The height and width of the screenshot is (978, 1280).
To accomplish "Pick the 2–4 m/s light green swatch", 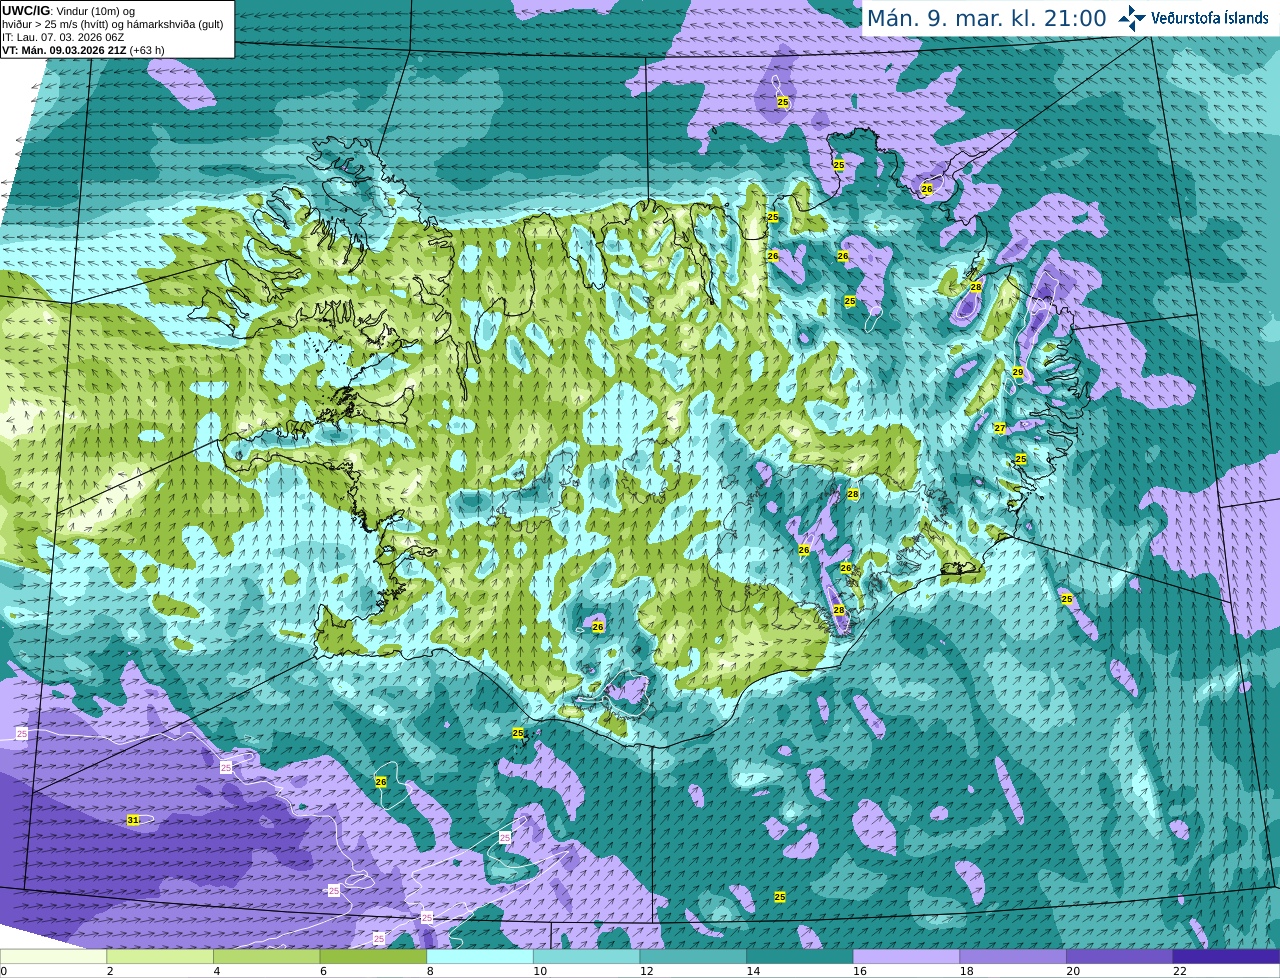I will 160,956.
